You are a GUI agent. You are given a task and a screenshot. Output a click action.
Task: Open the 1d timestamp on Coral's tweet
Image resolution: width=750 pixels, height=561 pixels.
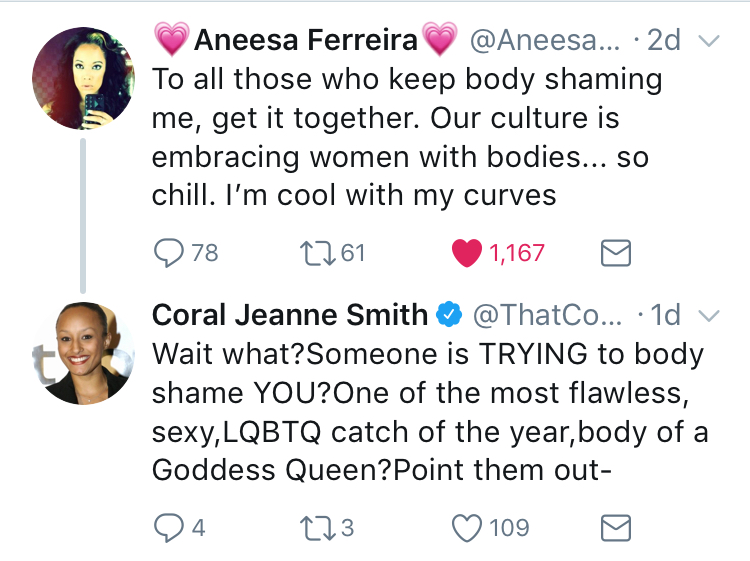coord(665,315)
